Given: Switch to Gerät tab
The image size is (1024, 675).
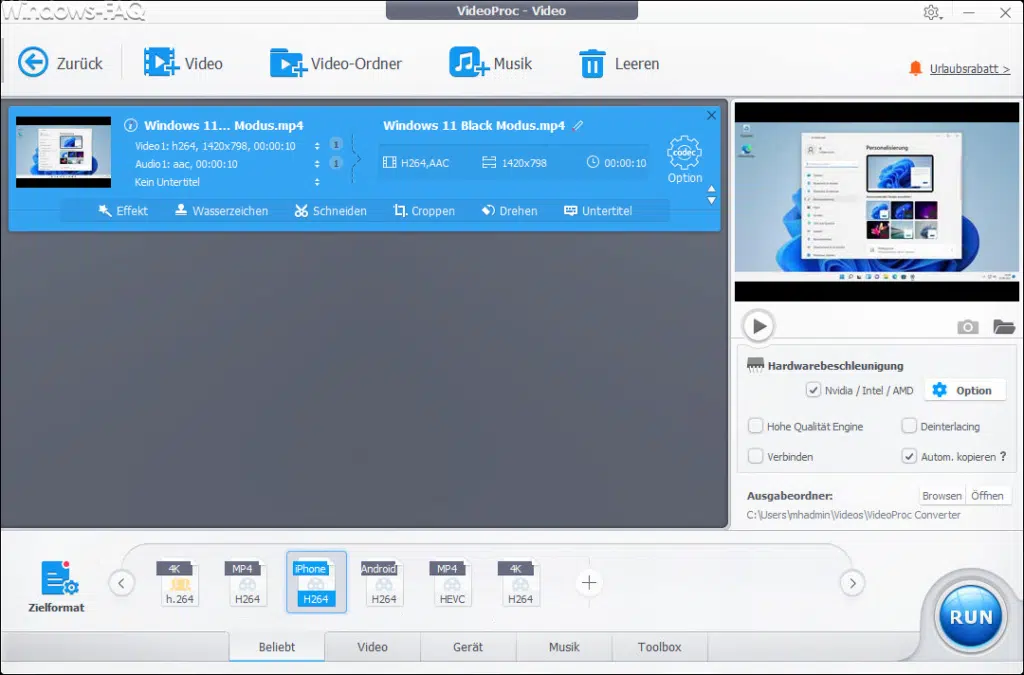Looking at the screenshot, I should (468, 646).
